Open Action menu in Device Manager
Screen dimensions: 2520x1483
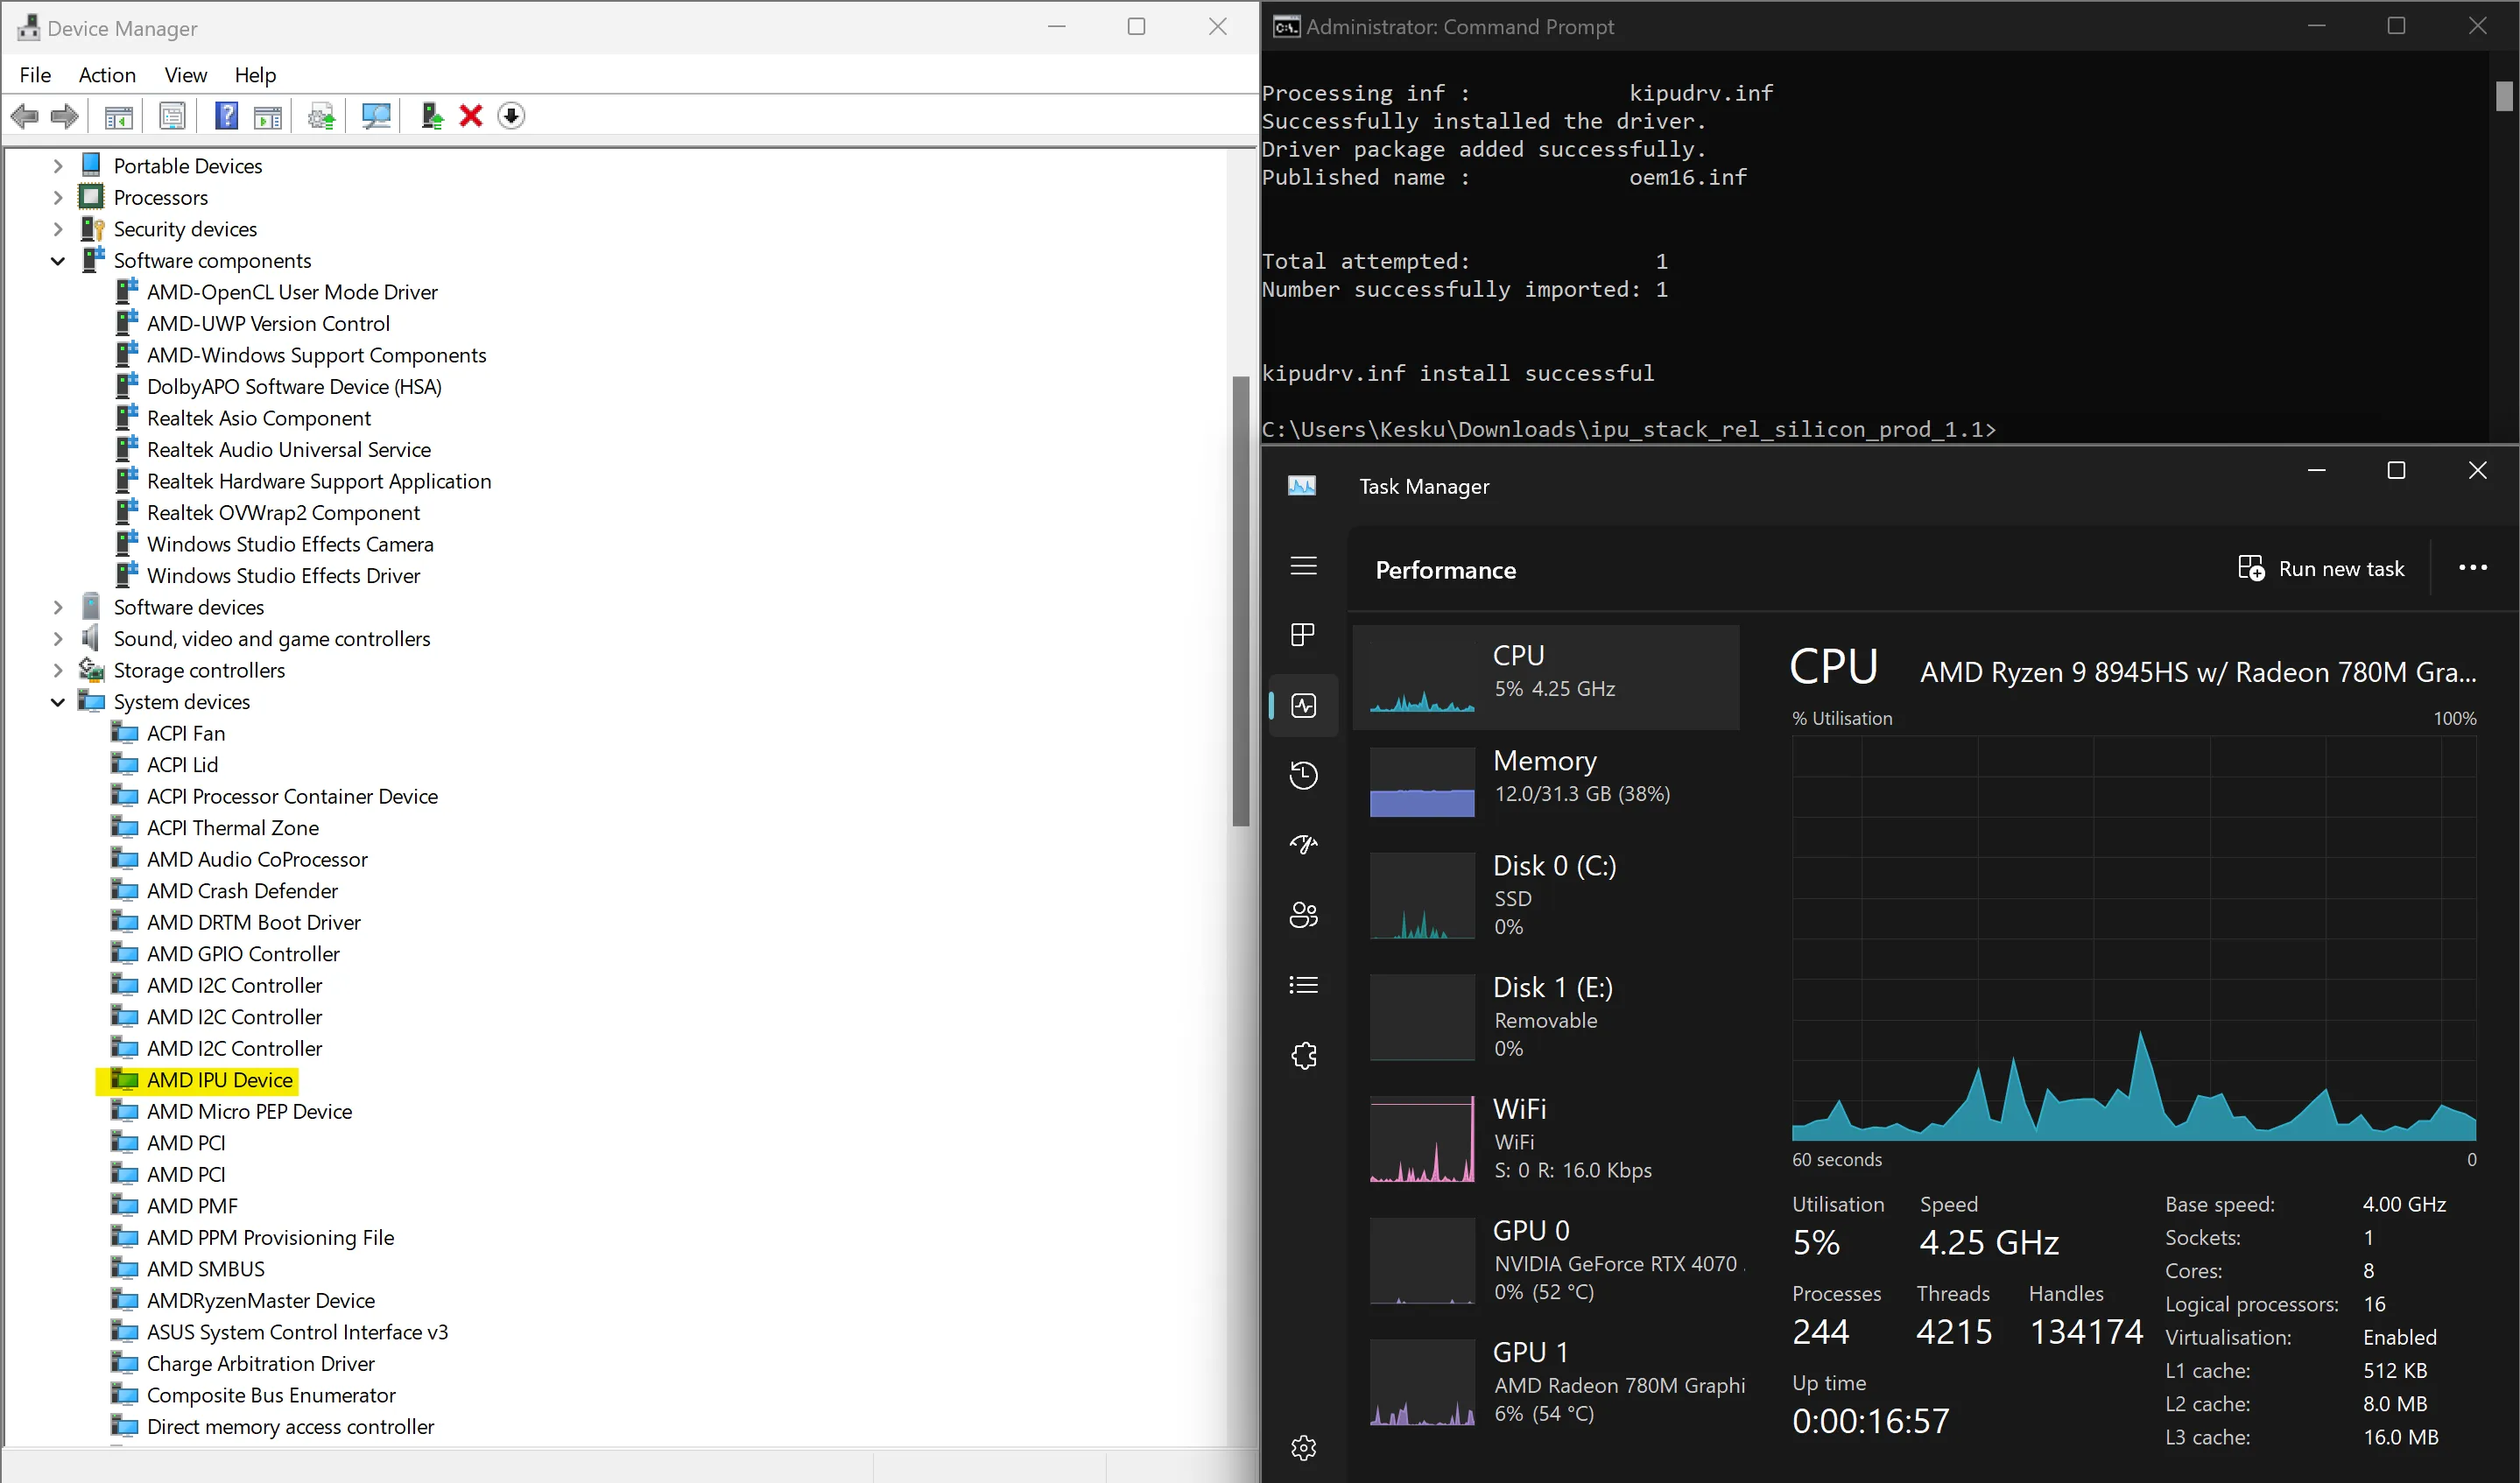pyautogui.click(x=104, y=74)
